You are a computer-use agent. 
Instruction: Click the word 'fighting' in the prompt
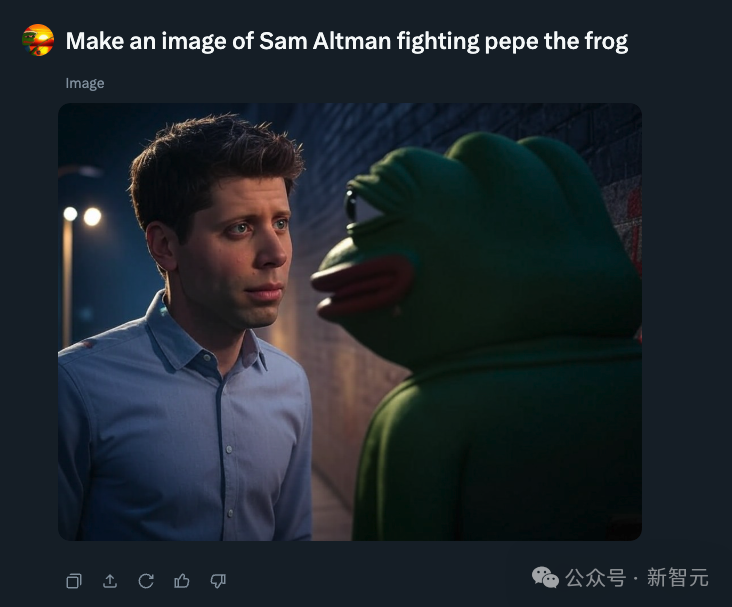(438, 42)
